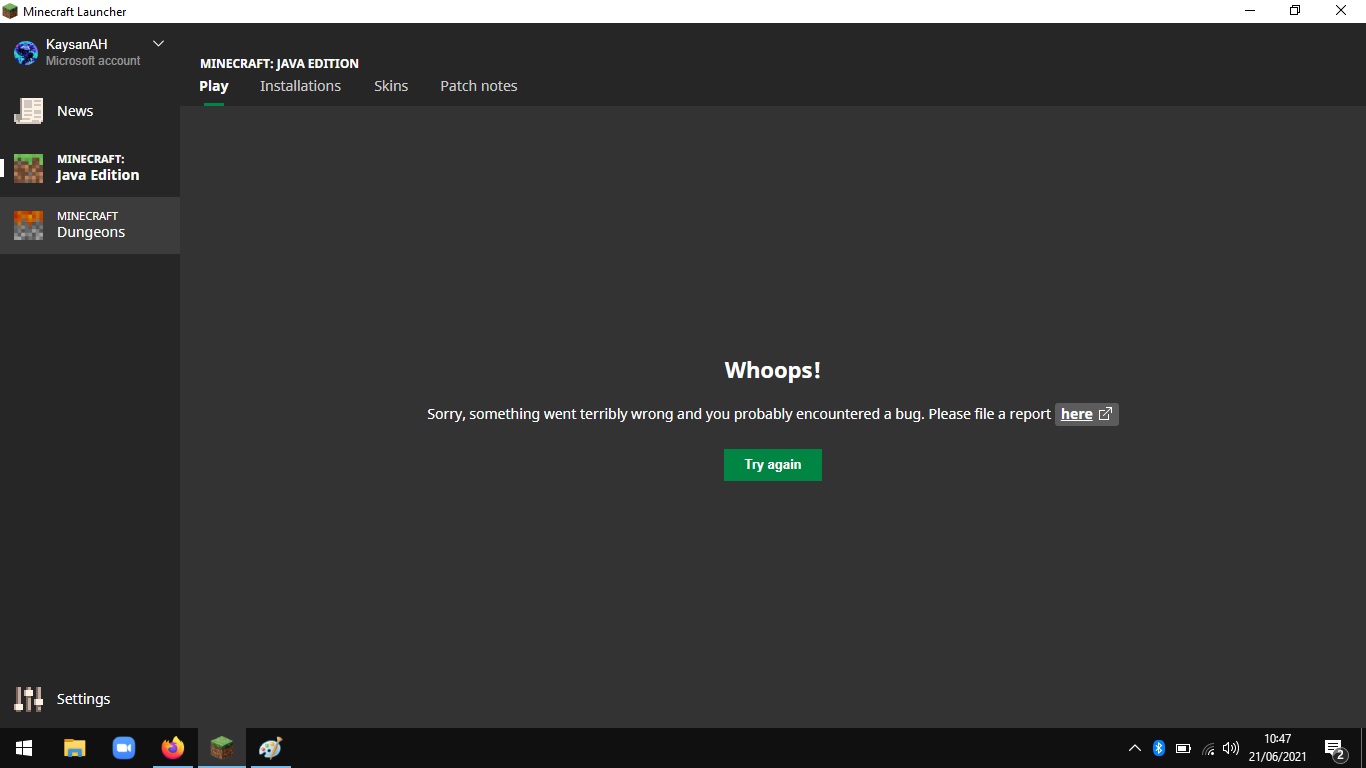Open the taskbar clock and date
The height and width of the screenshot is (768, 1366).
click(x=1277, y=748)
